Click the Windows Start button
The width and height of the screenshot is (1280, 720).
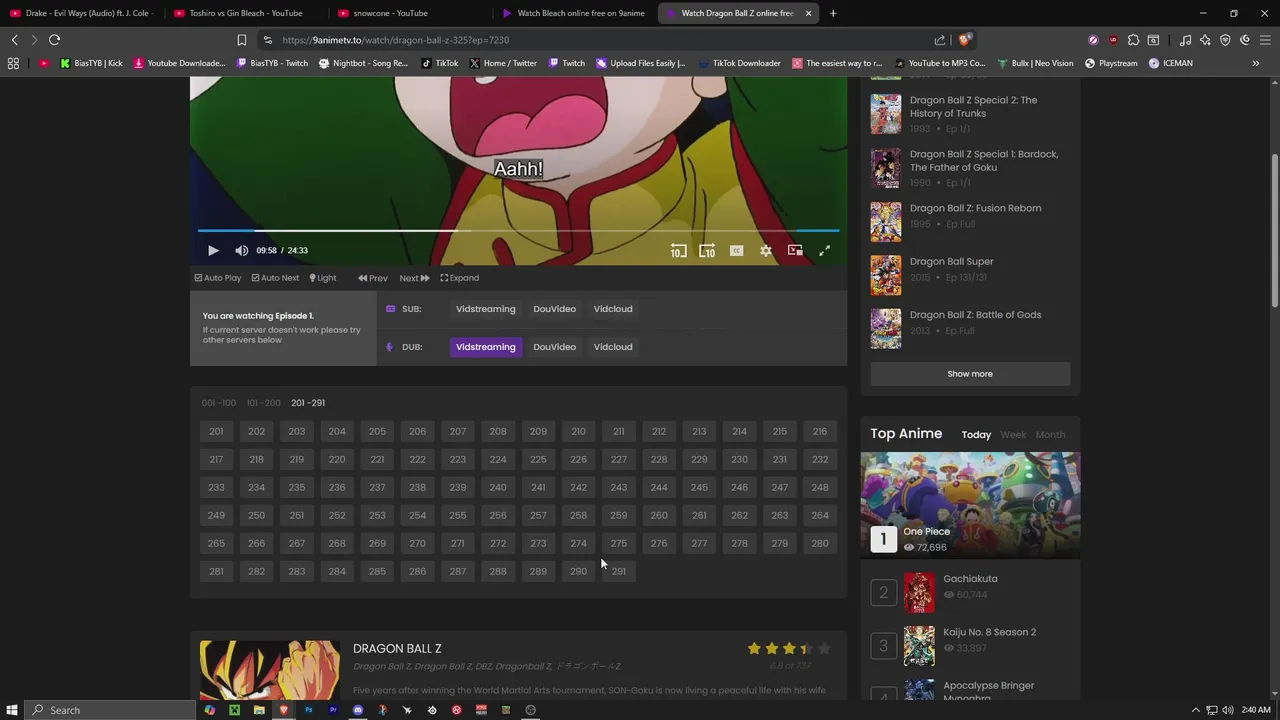(x=12, y=710)
